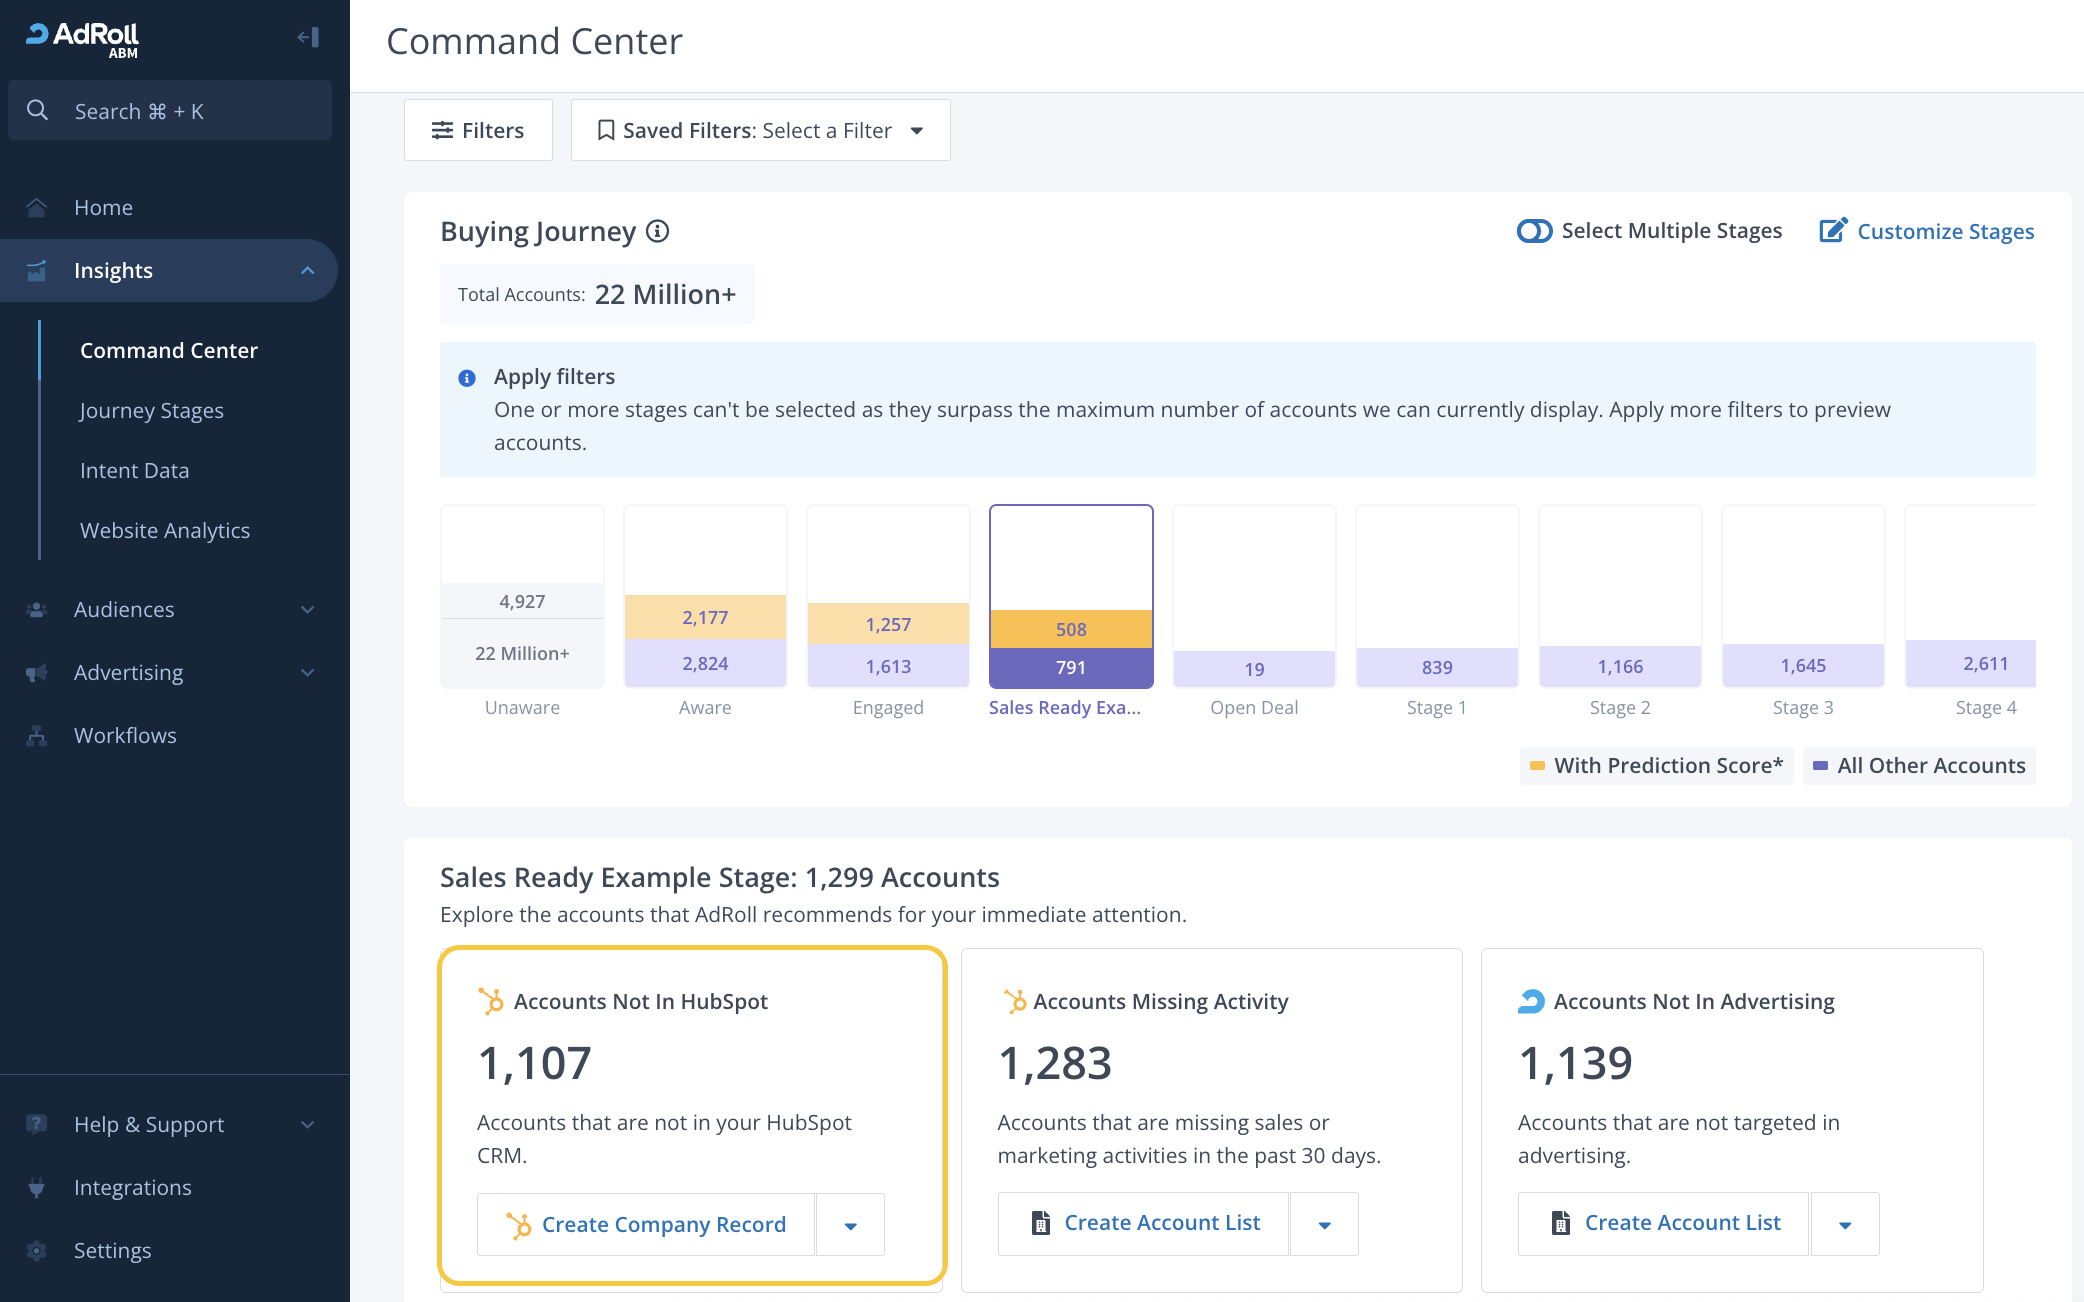Select the Aware stage bar
The image size is (2084, 1302).
point(705,597)
